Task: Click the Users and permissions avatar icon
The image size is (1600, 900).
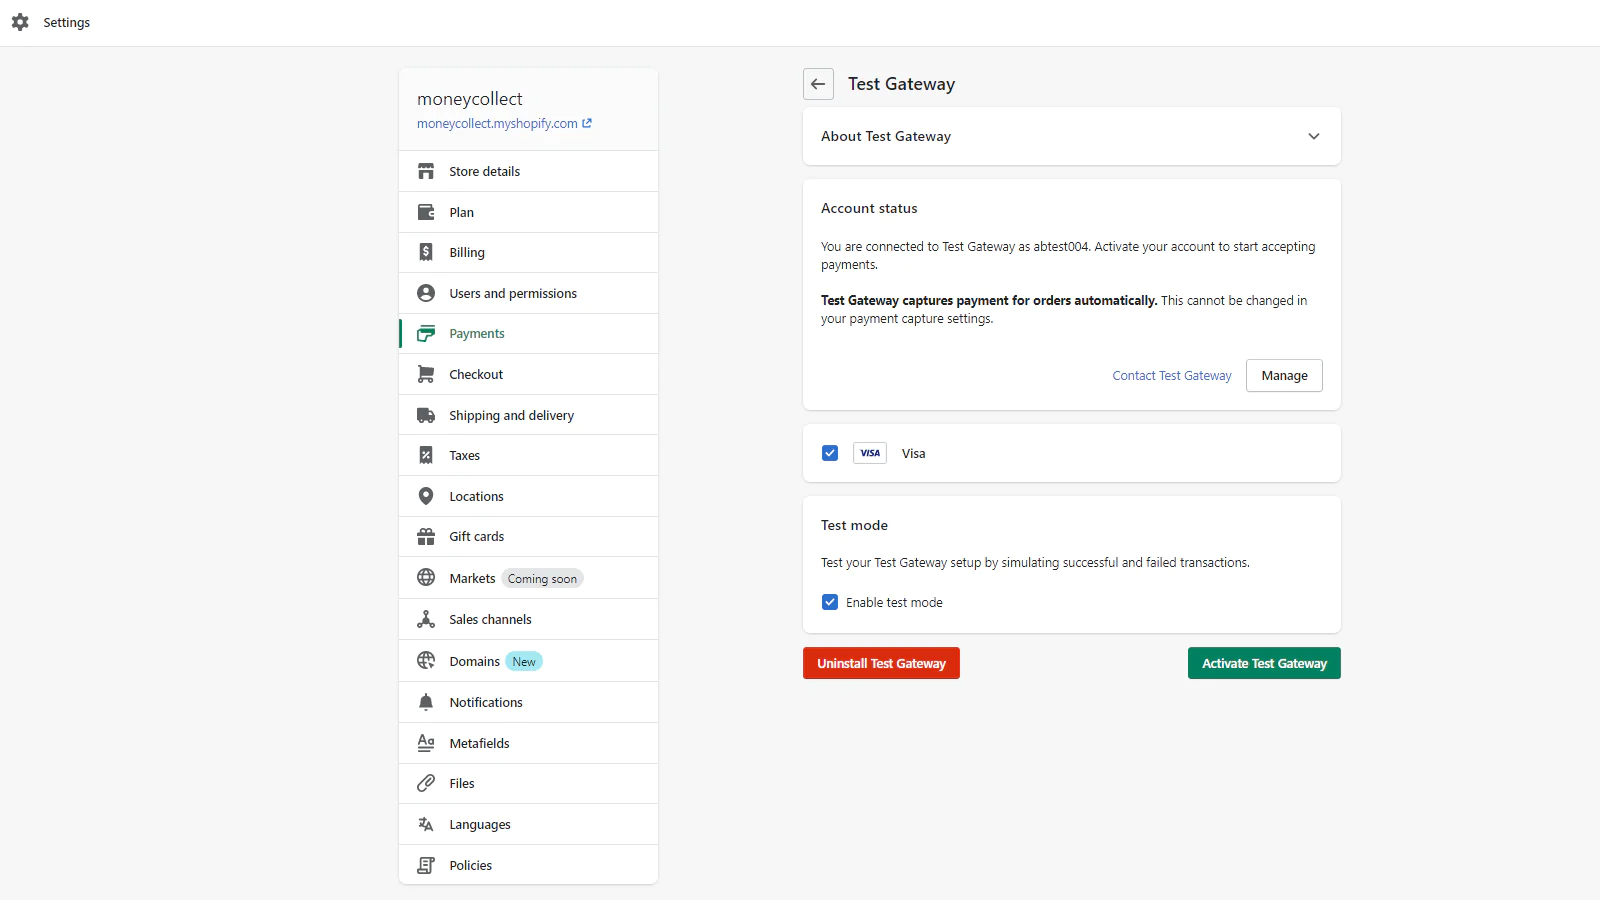Action: pos(426,293)
